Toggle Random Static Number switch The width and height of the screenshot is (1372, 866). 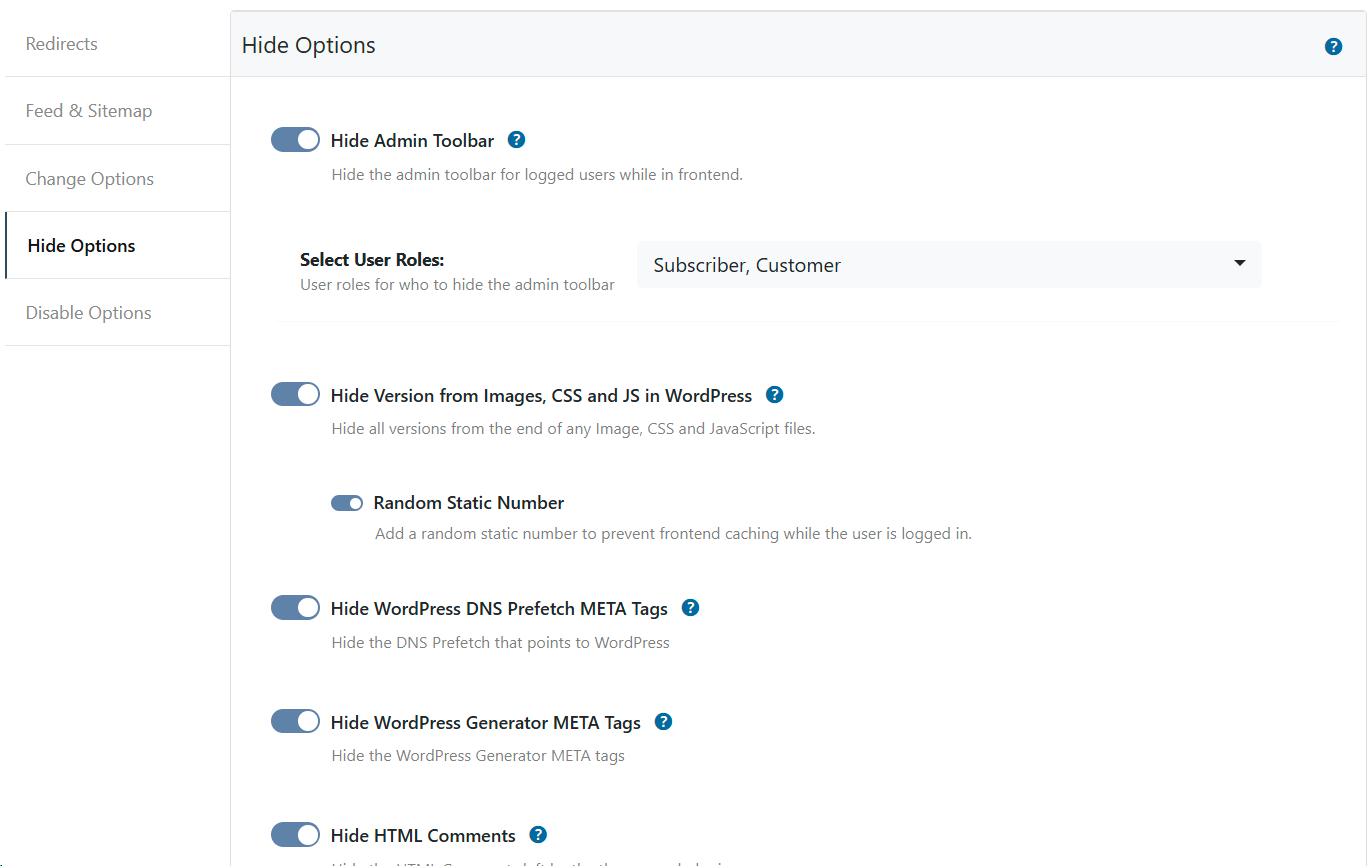(x=347, y=503)
